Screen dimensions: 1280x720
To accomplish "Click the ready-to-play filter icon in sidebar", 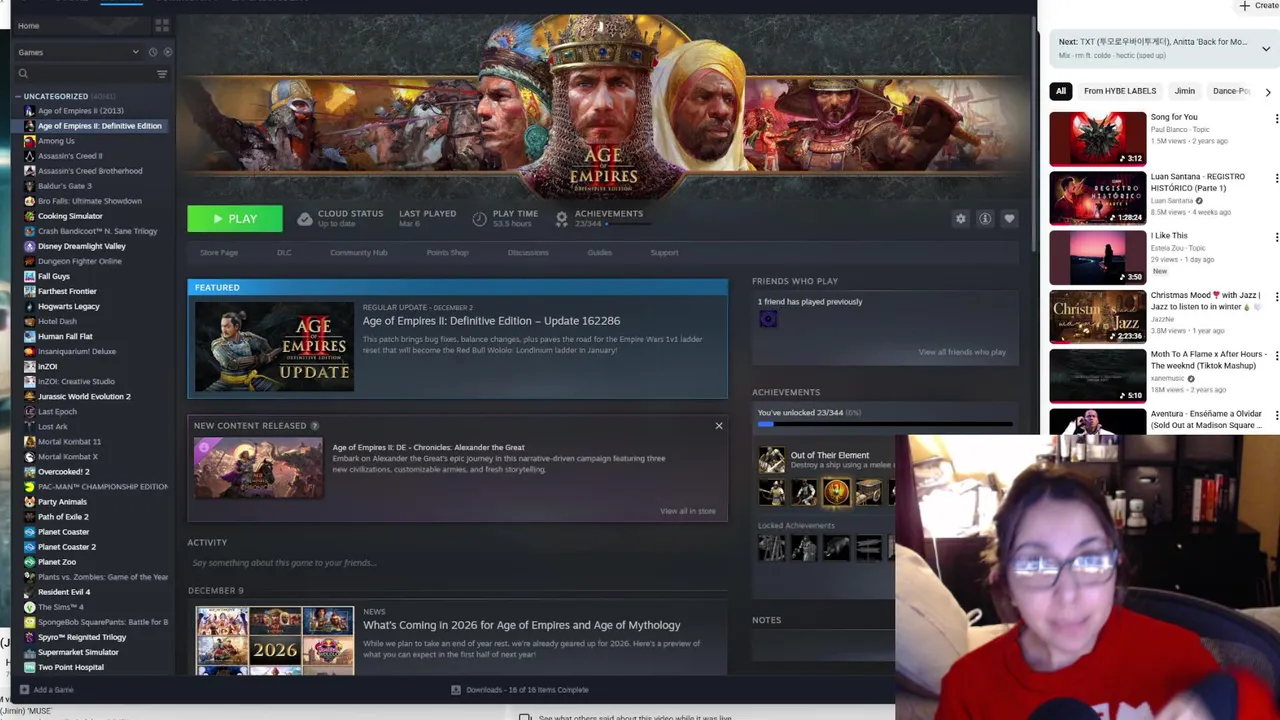I will pos(167,52).
